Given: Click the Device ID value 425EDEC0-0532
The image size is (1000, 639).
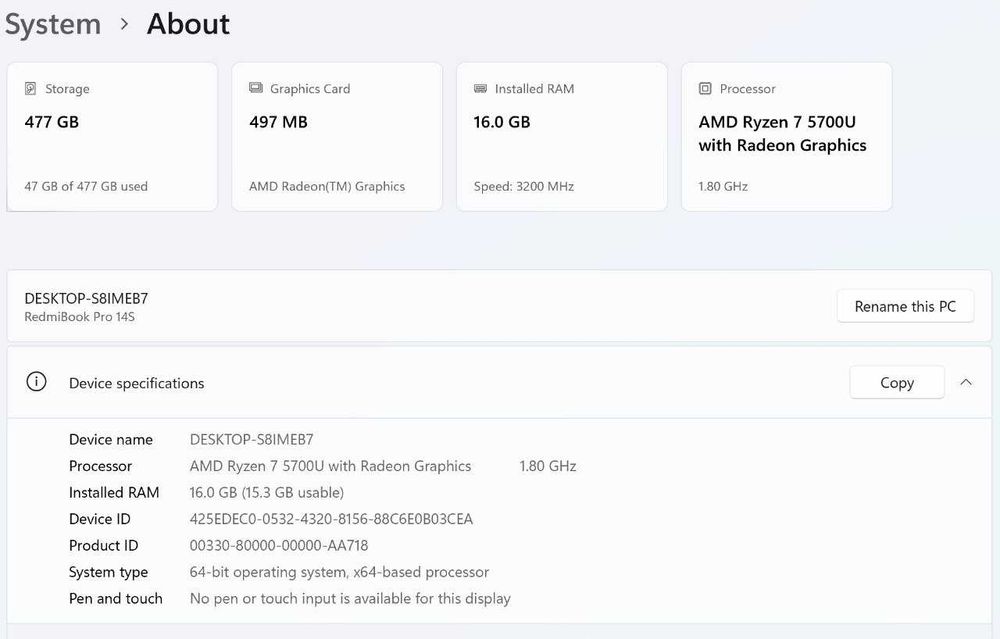Looking at the screenshot, I should pos(331,519).
